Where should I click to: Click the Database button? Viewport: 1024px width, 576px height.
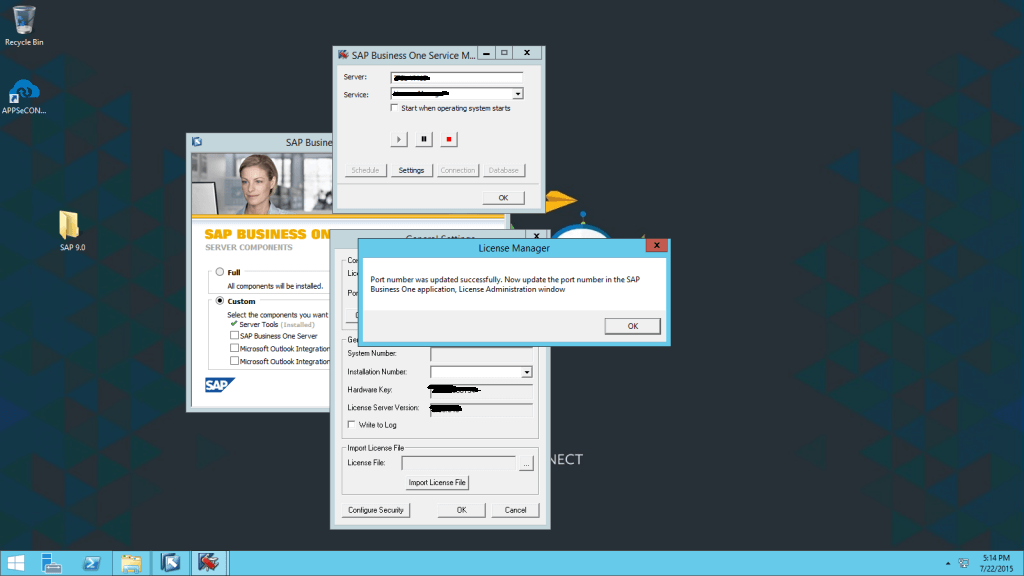(x=504, y=170)
